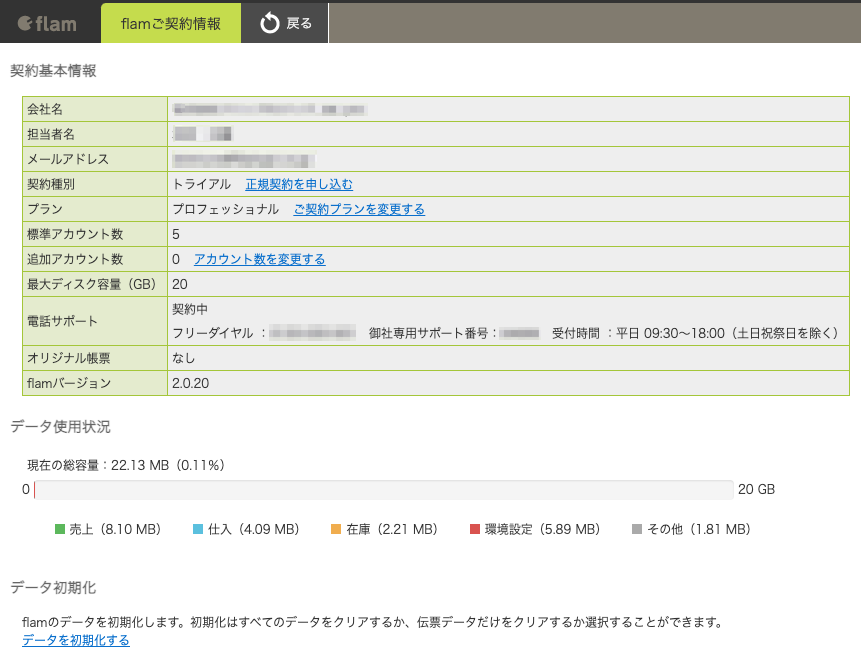Click the 環境設定（5.89 MB） legend label
Image resolution: width=861 pixels, height=660 pixels.
[x=543, y=529]
